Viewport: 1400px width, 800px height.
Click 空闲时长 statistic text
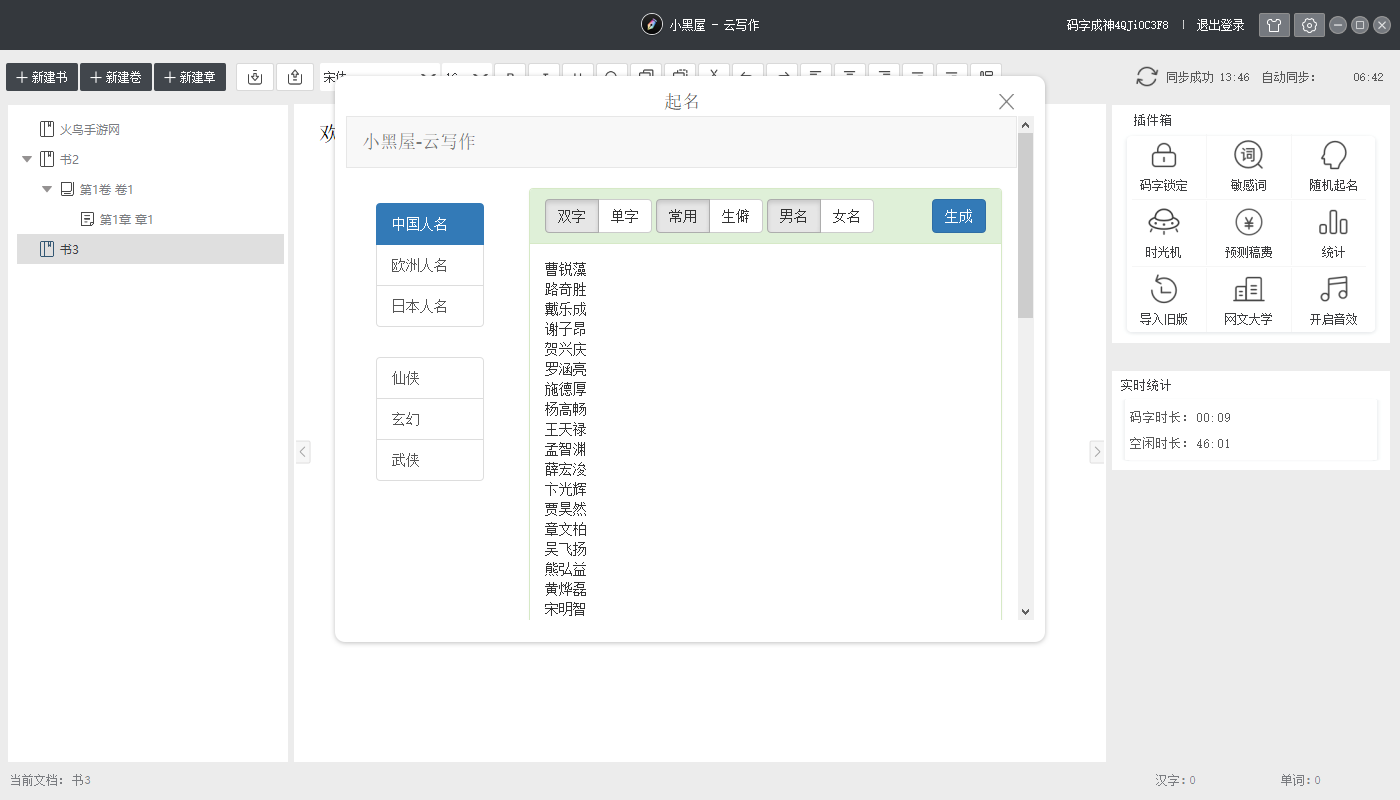[x=1180, y=444]
